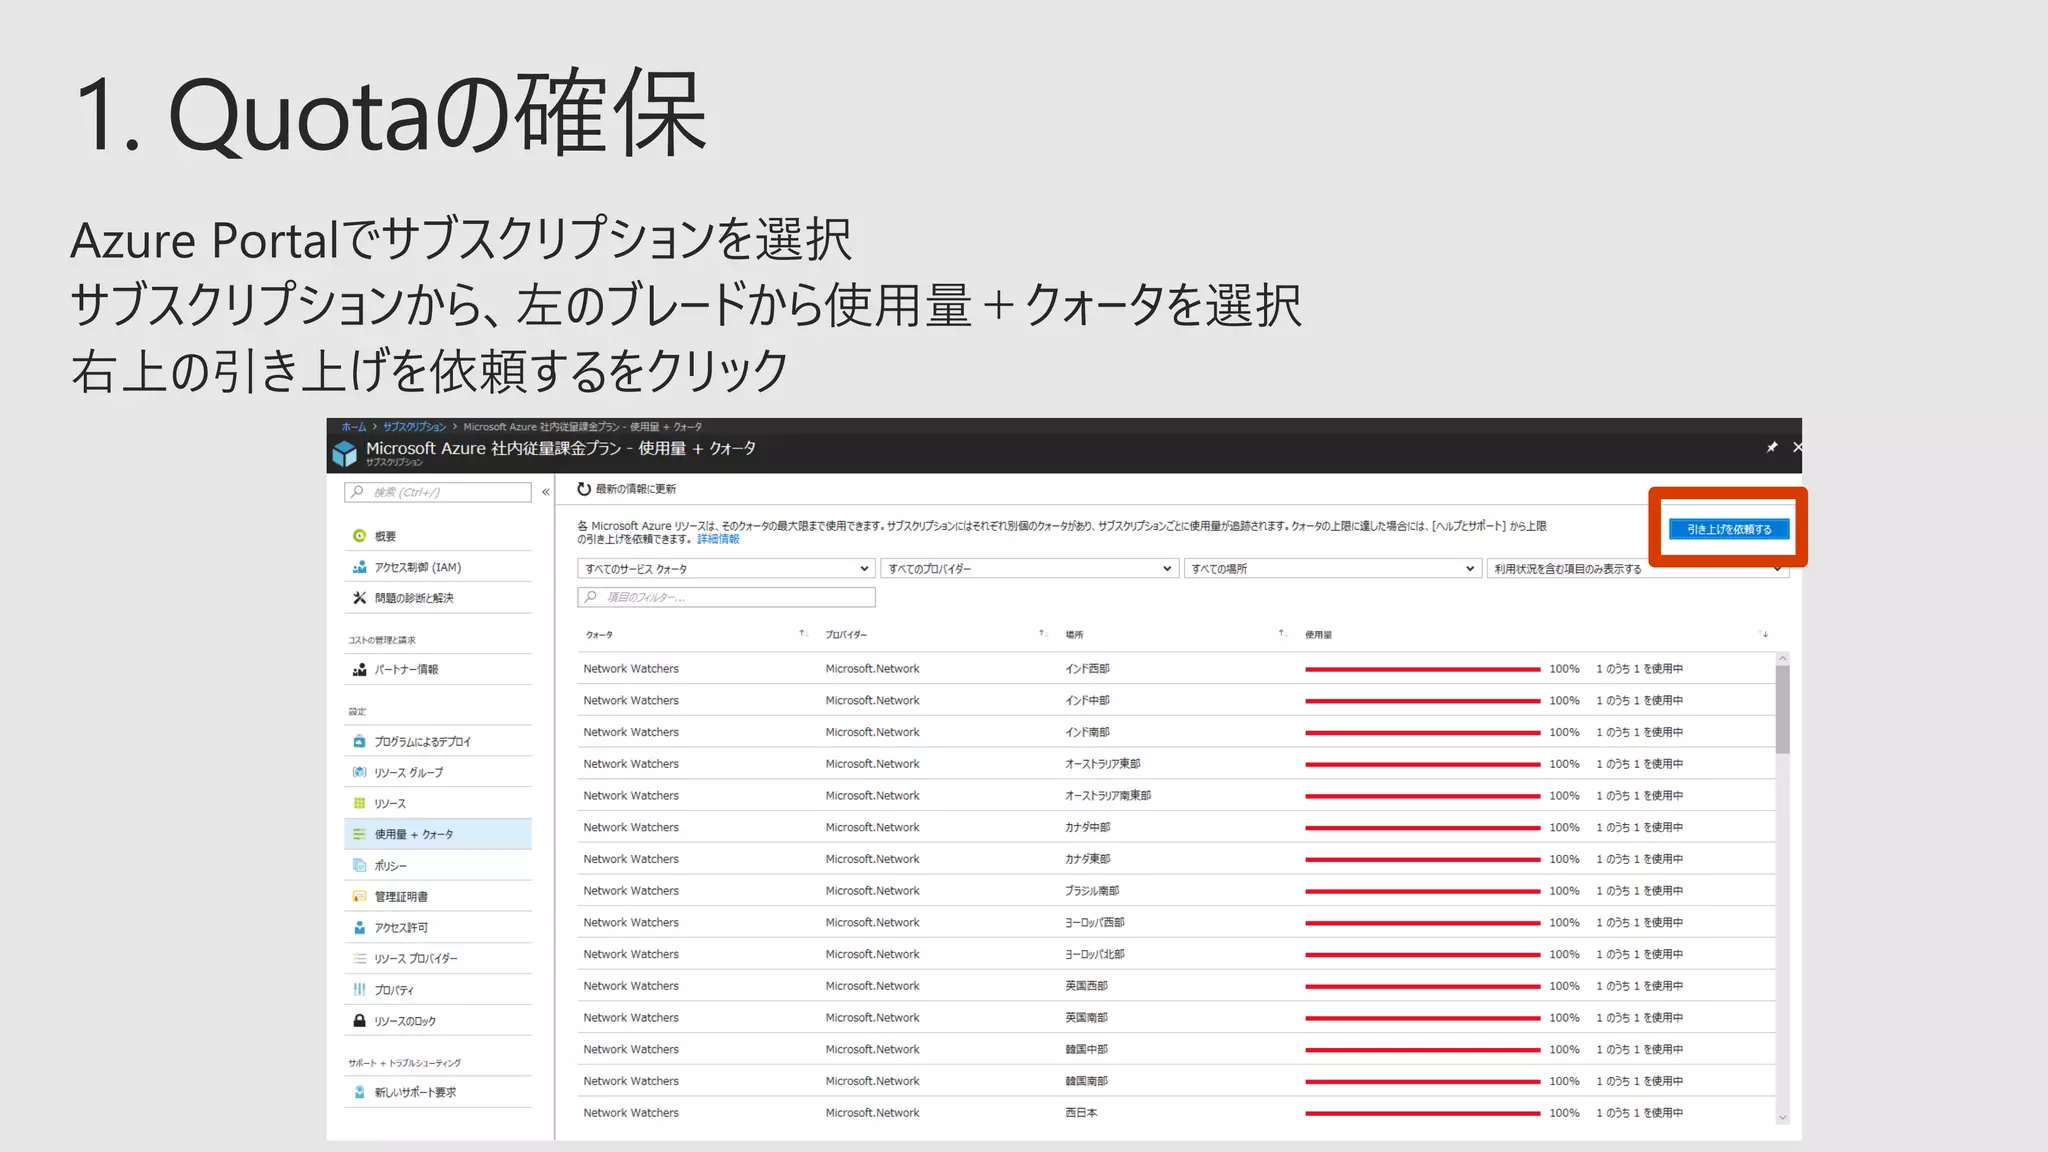The width and height of the screenshot is (2048, 1152).
Task: Click 引き上げを依頼する button
Action: tap(1729, 529)
